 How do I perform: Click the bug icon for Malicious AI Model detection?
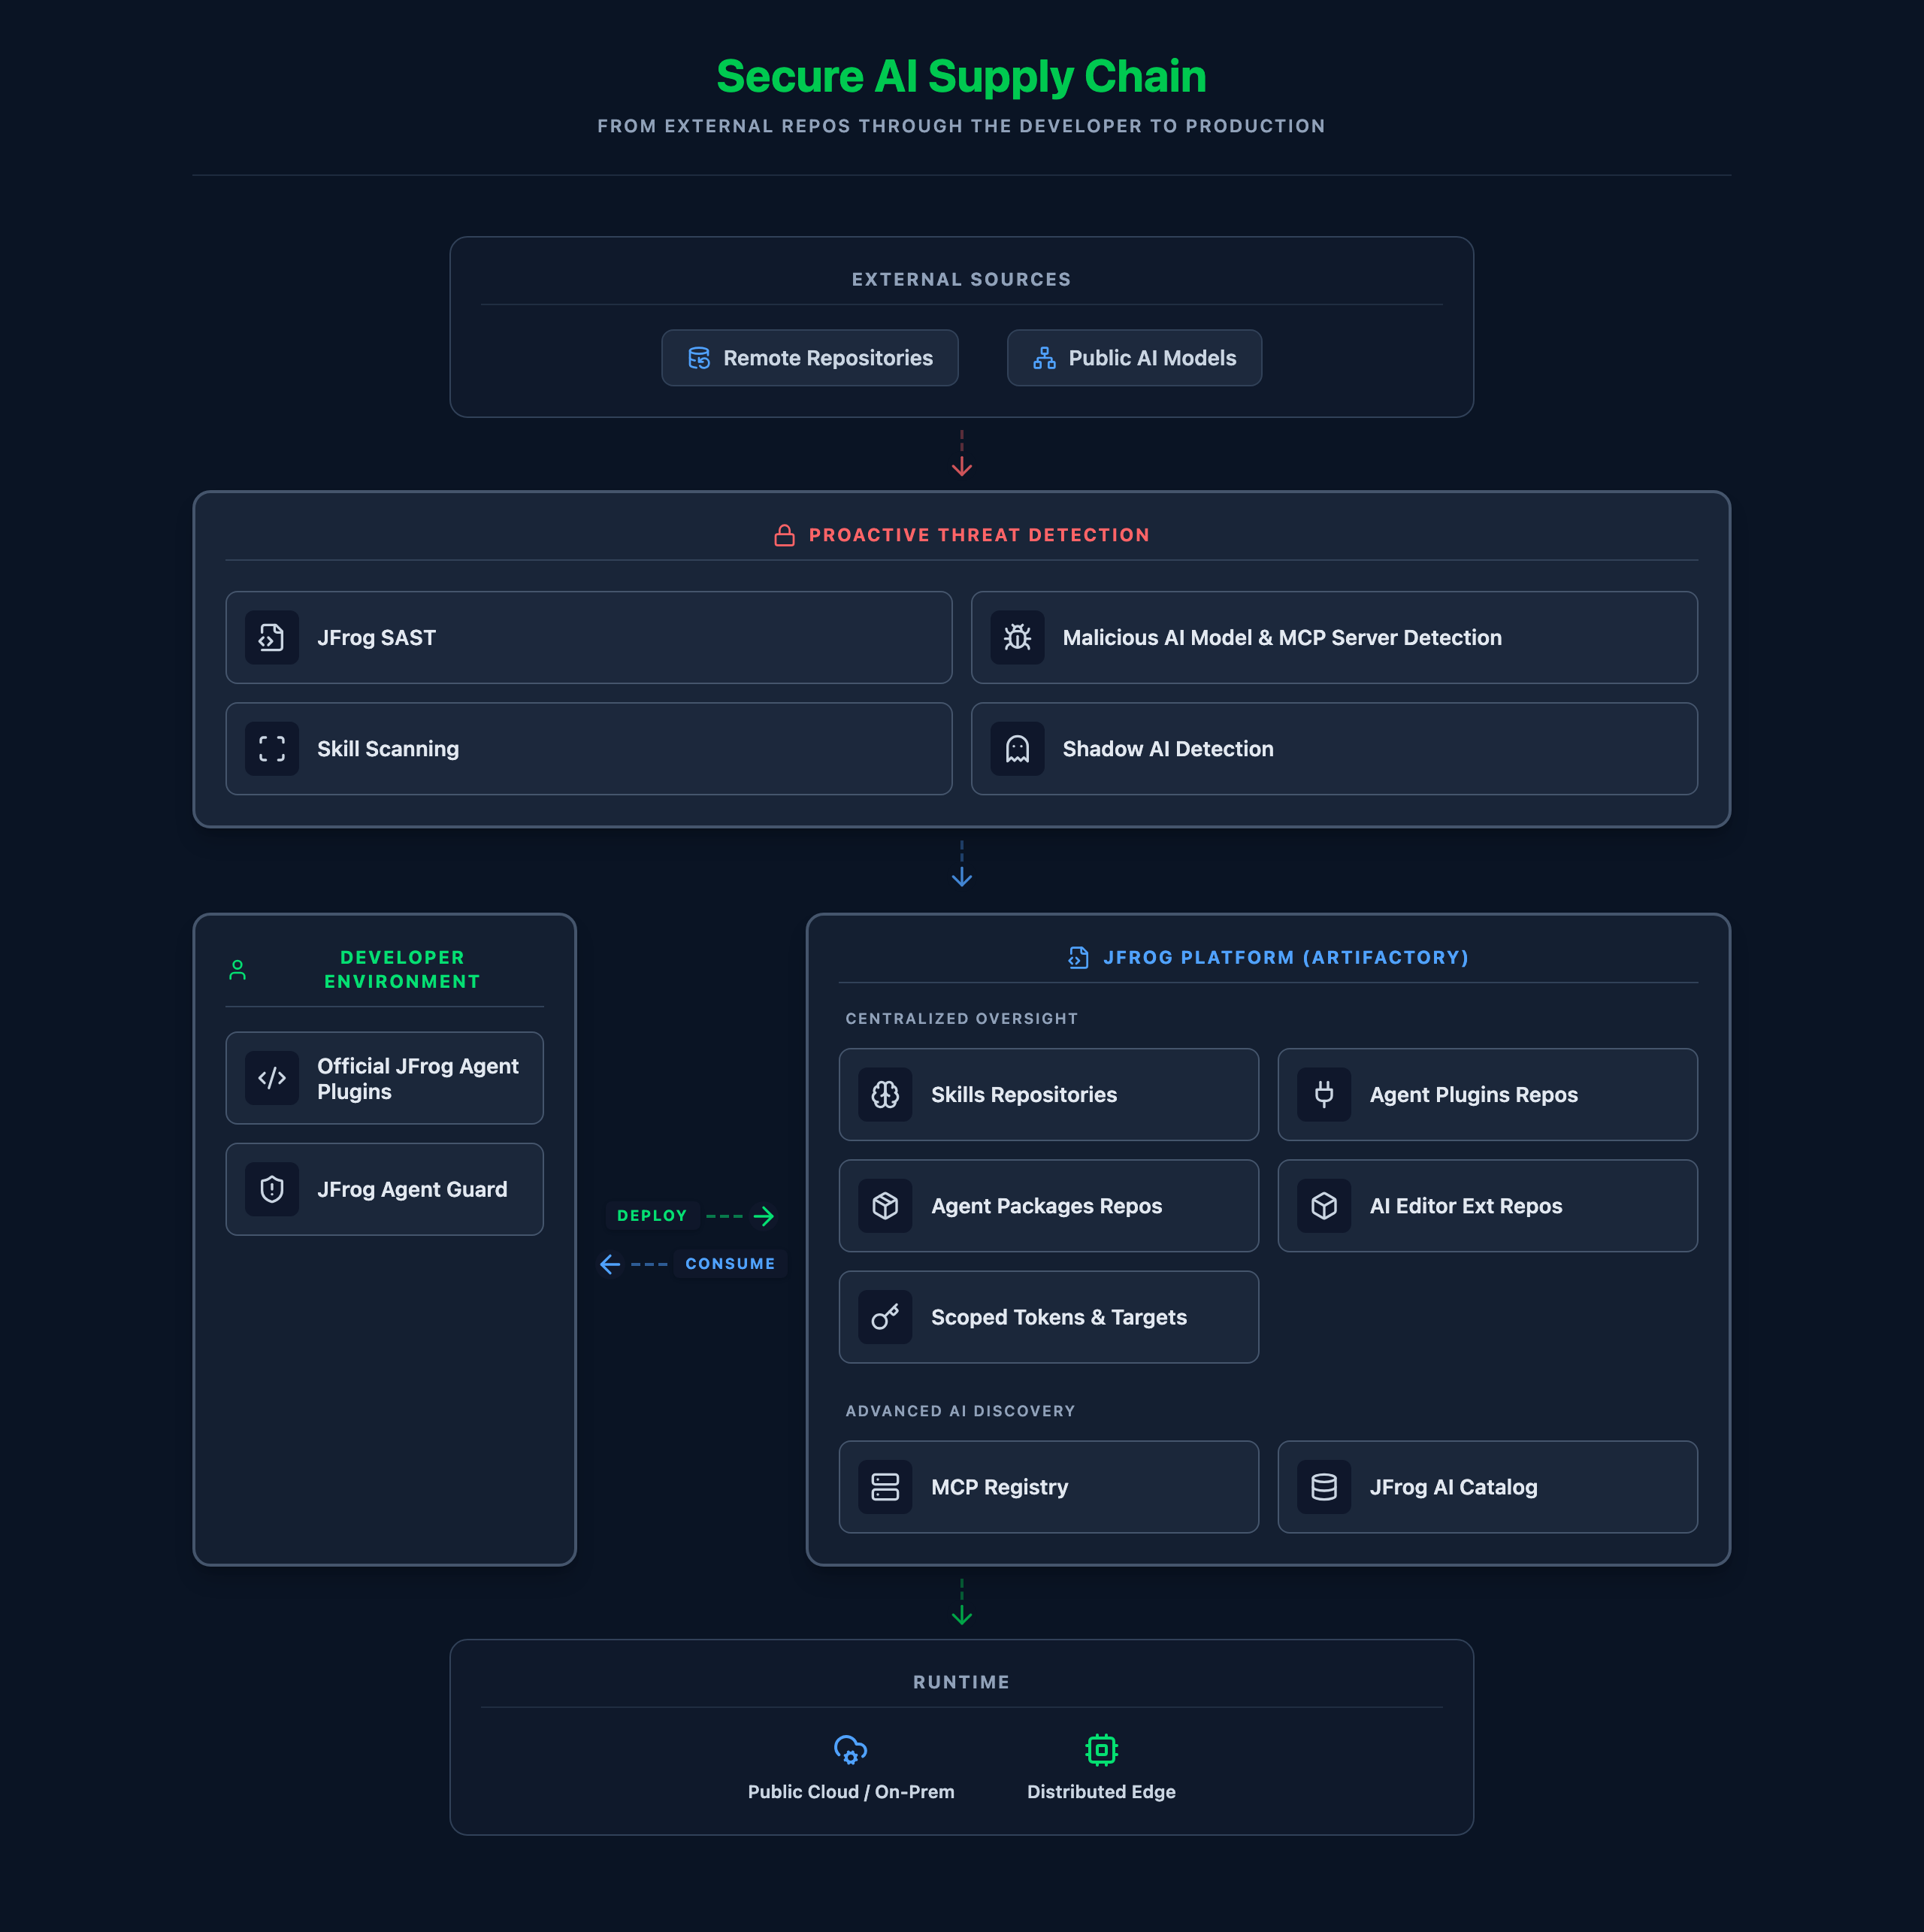(x=1017, y=638)
